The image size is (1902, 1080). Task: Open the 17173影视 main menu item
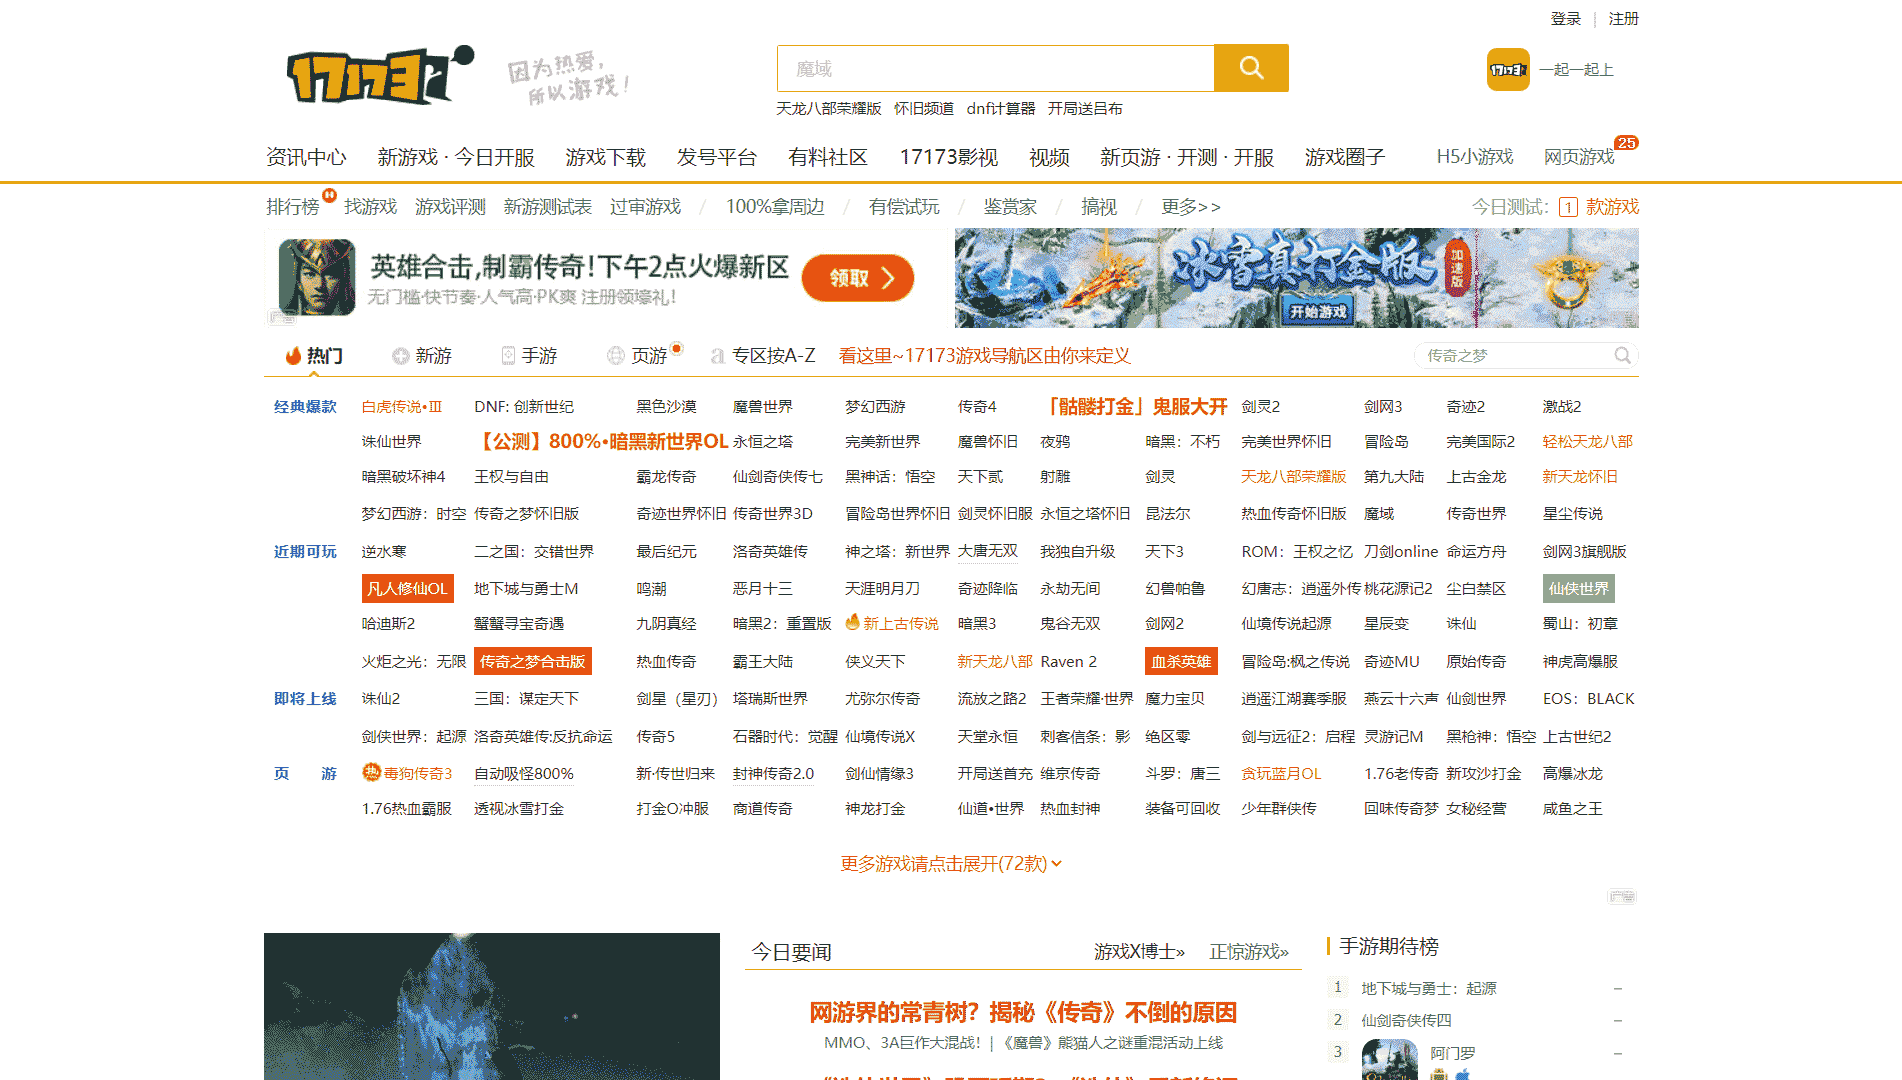pos(948,157)
